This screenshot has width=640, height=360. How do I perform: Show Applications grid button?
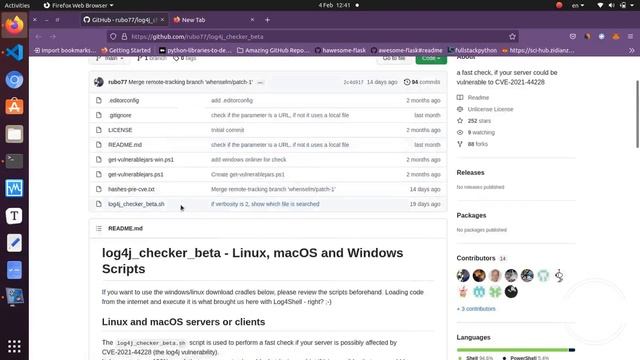(x=14, y=346)
